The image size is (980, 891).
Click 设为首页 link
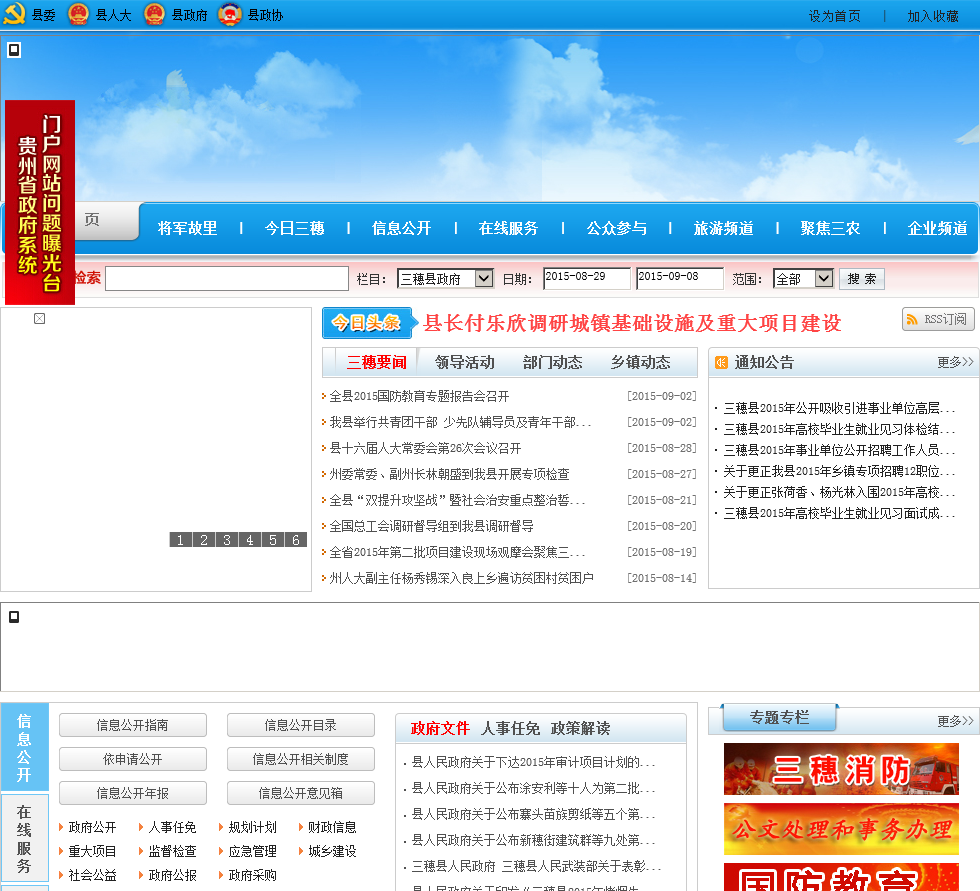pos(834,16)
